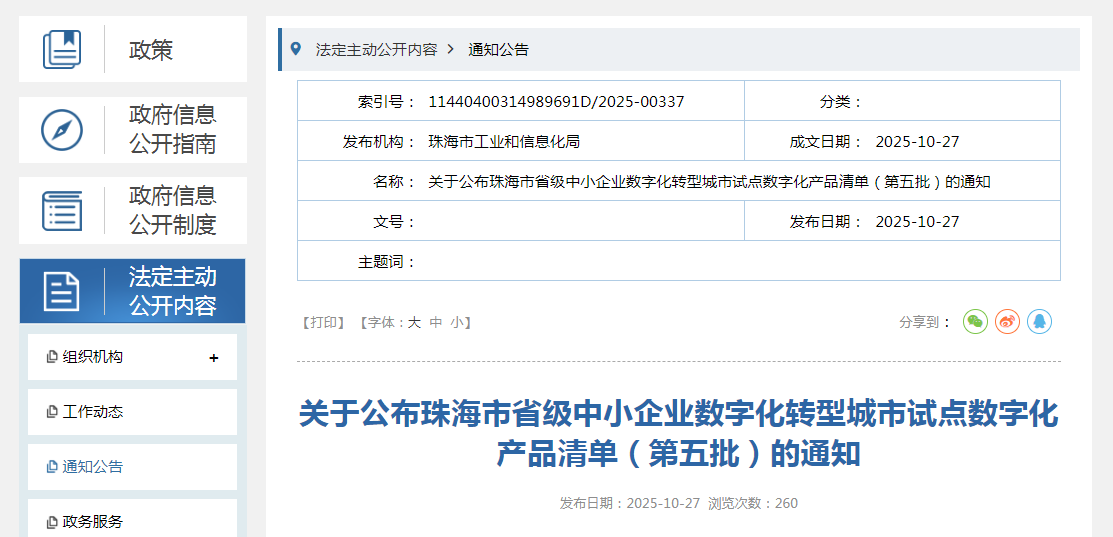The width and height of the screenshot is (1113, 537).
Task: Open 通知公告 in the sidebar
Action: pyautogui.click(x=93, y=467)
